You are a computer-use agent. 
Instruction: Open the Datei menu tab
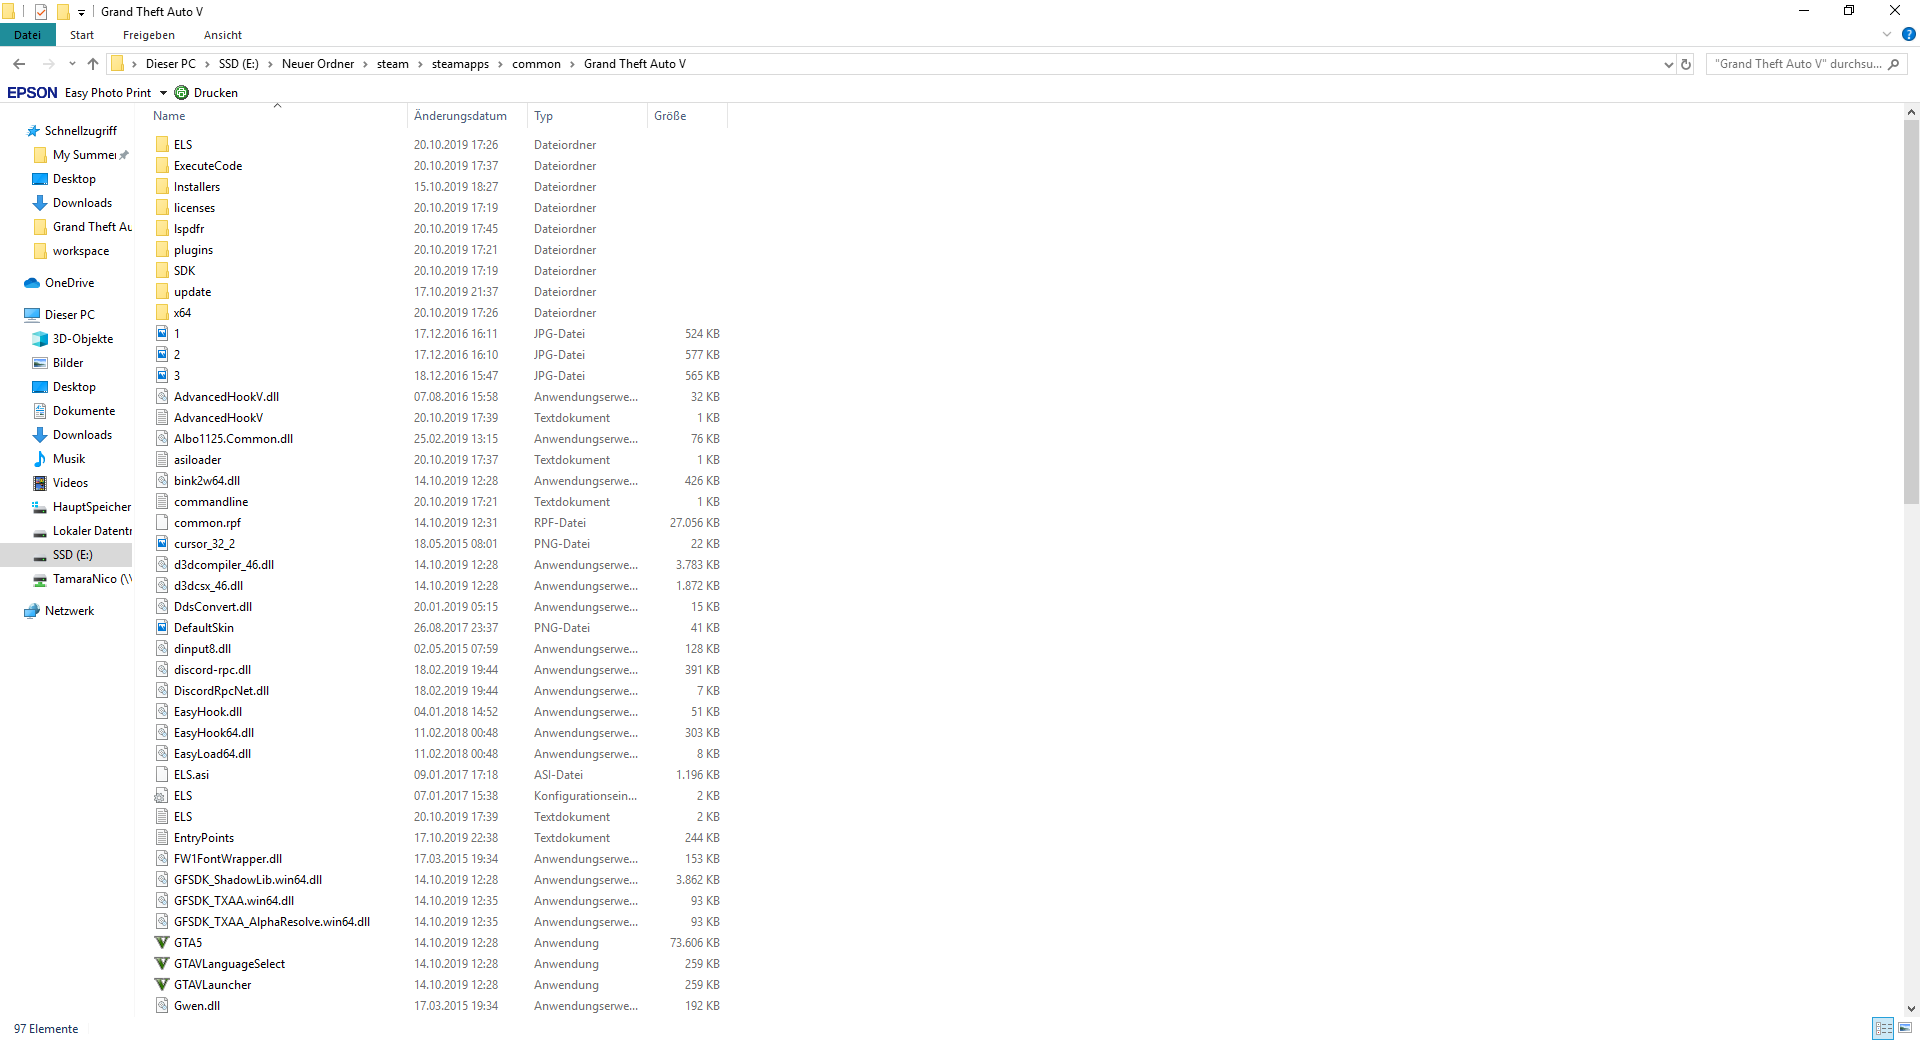[x=28, y=35]
